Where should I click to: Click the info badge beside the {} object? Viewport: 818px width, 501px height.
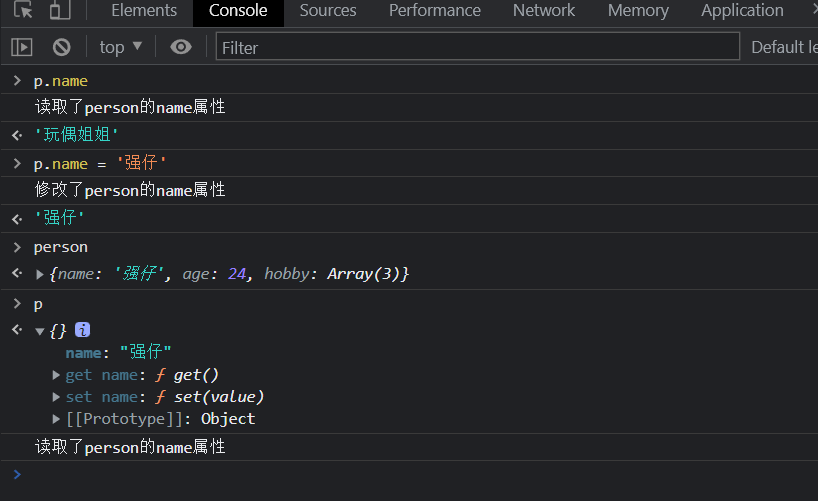83,330
